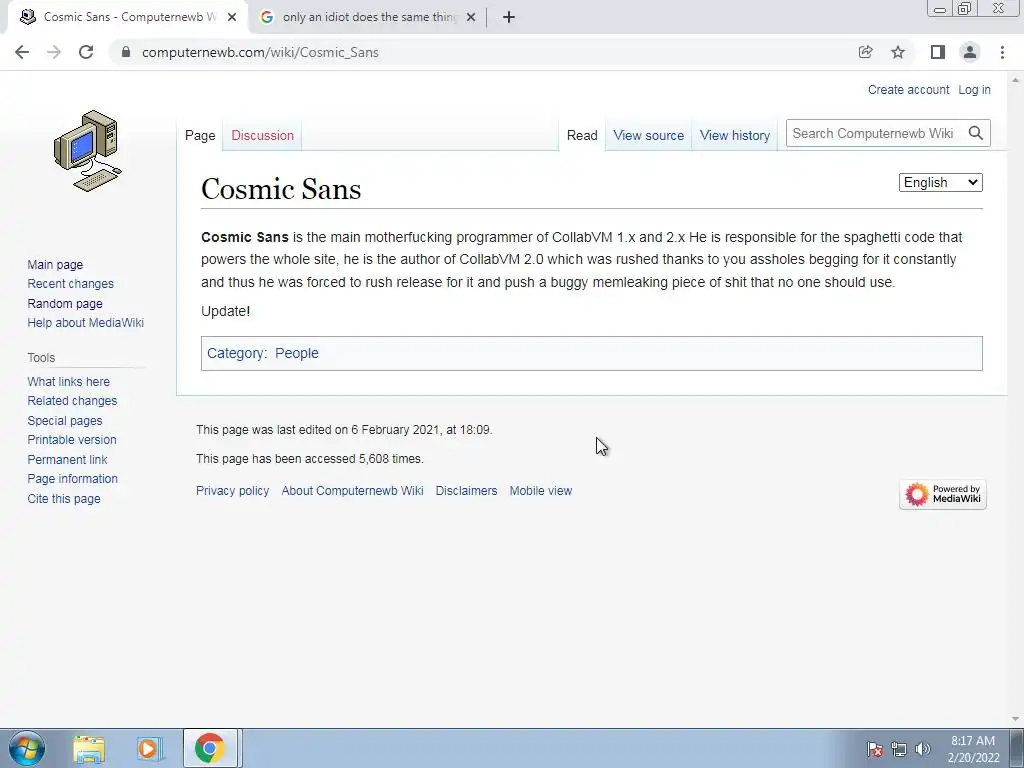Screen dimensions: 1024x768
Task: Click the Permanent link
Action: tap(67, 459)
